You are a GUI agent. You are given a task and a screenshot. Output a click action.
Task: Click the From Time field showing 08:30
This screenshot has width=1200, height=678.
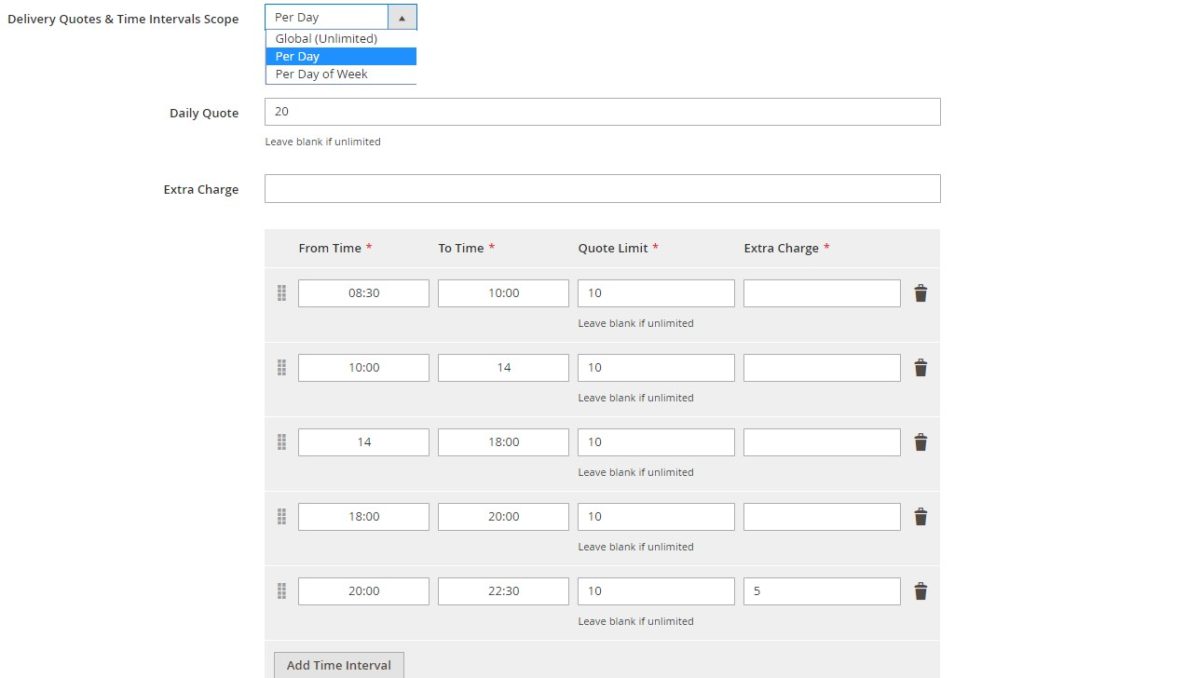363,292
